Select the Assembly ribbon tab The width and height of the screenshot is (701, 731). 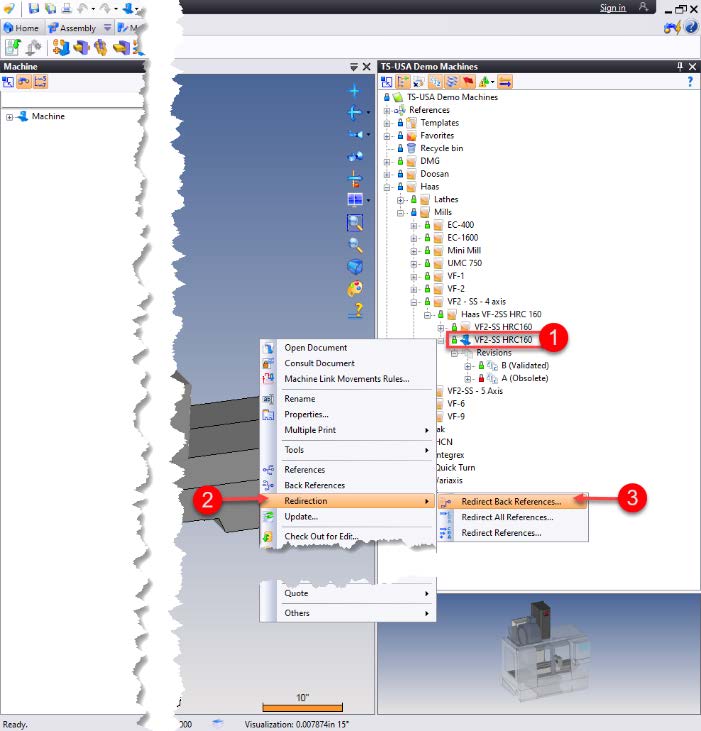(x=73, y=28)
